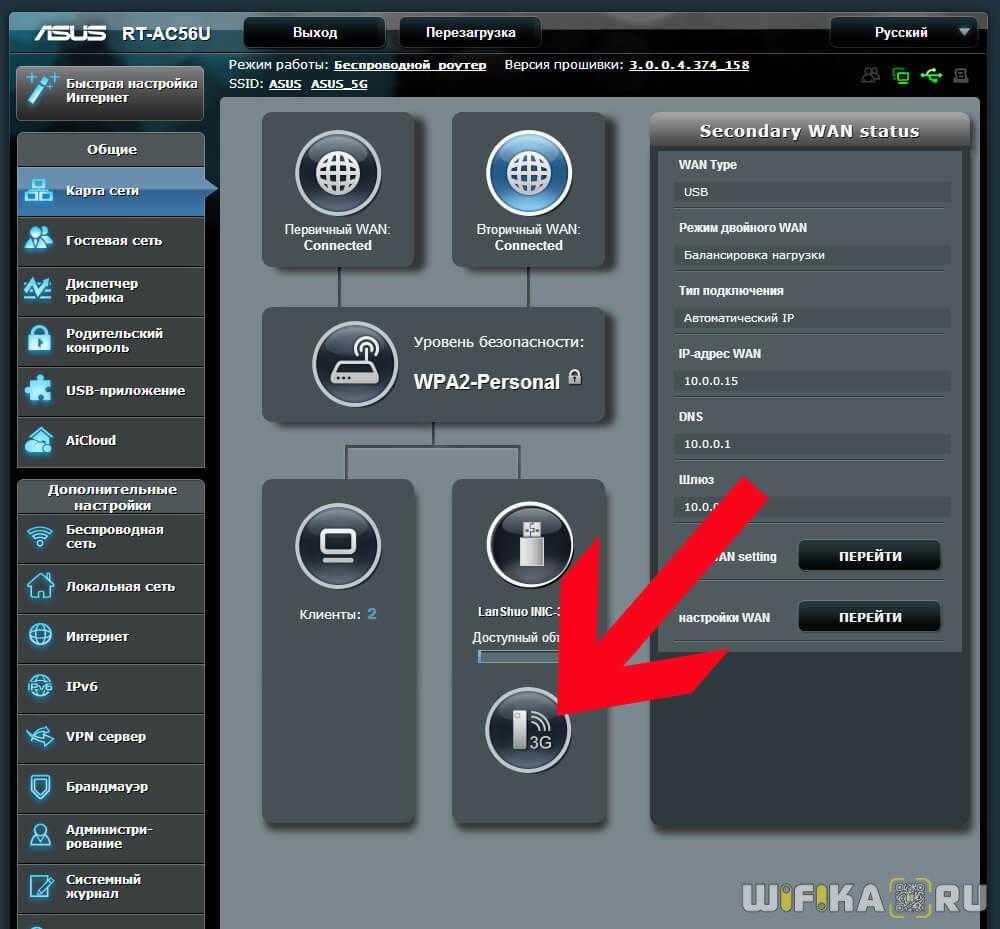
Task: Open Гостевая сеть menu item
Action: pos(111,241)
